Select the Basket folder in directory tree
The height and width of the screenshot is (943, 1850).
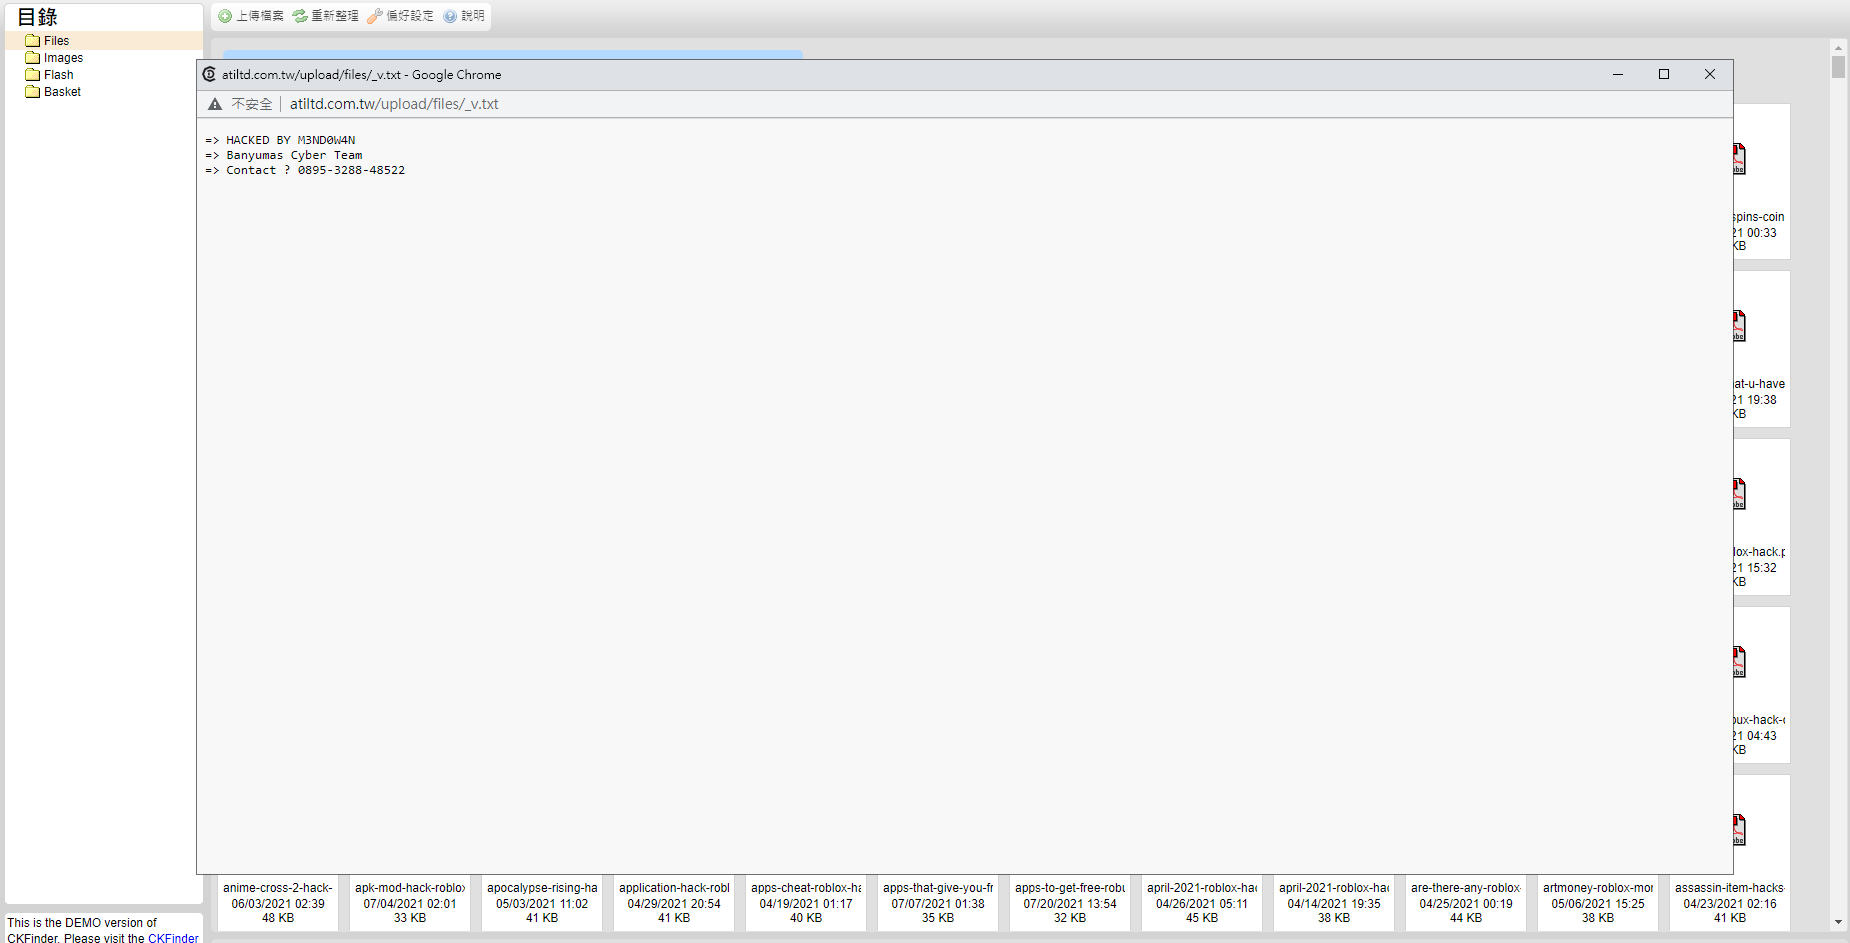coord(62,92)
